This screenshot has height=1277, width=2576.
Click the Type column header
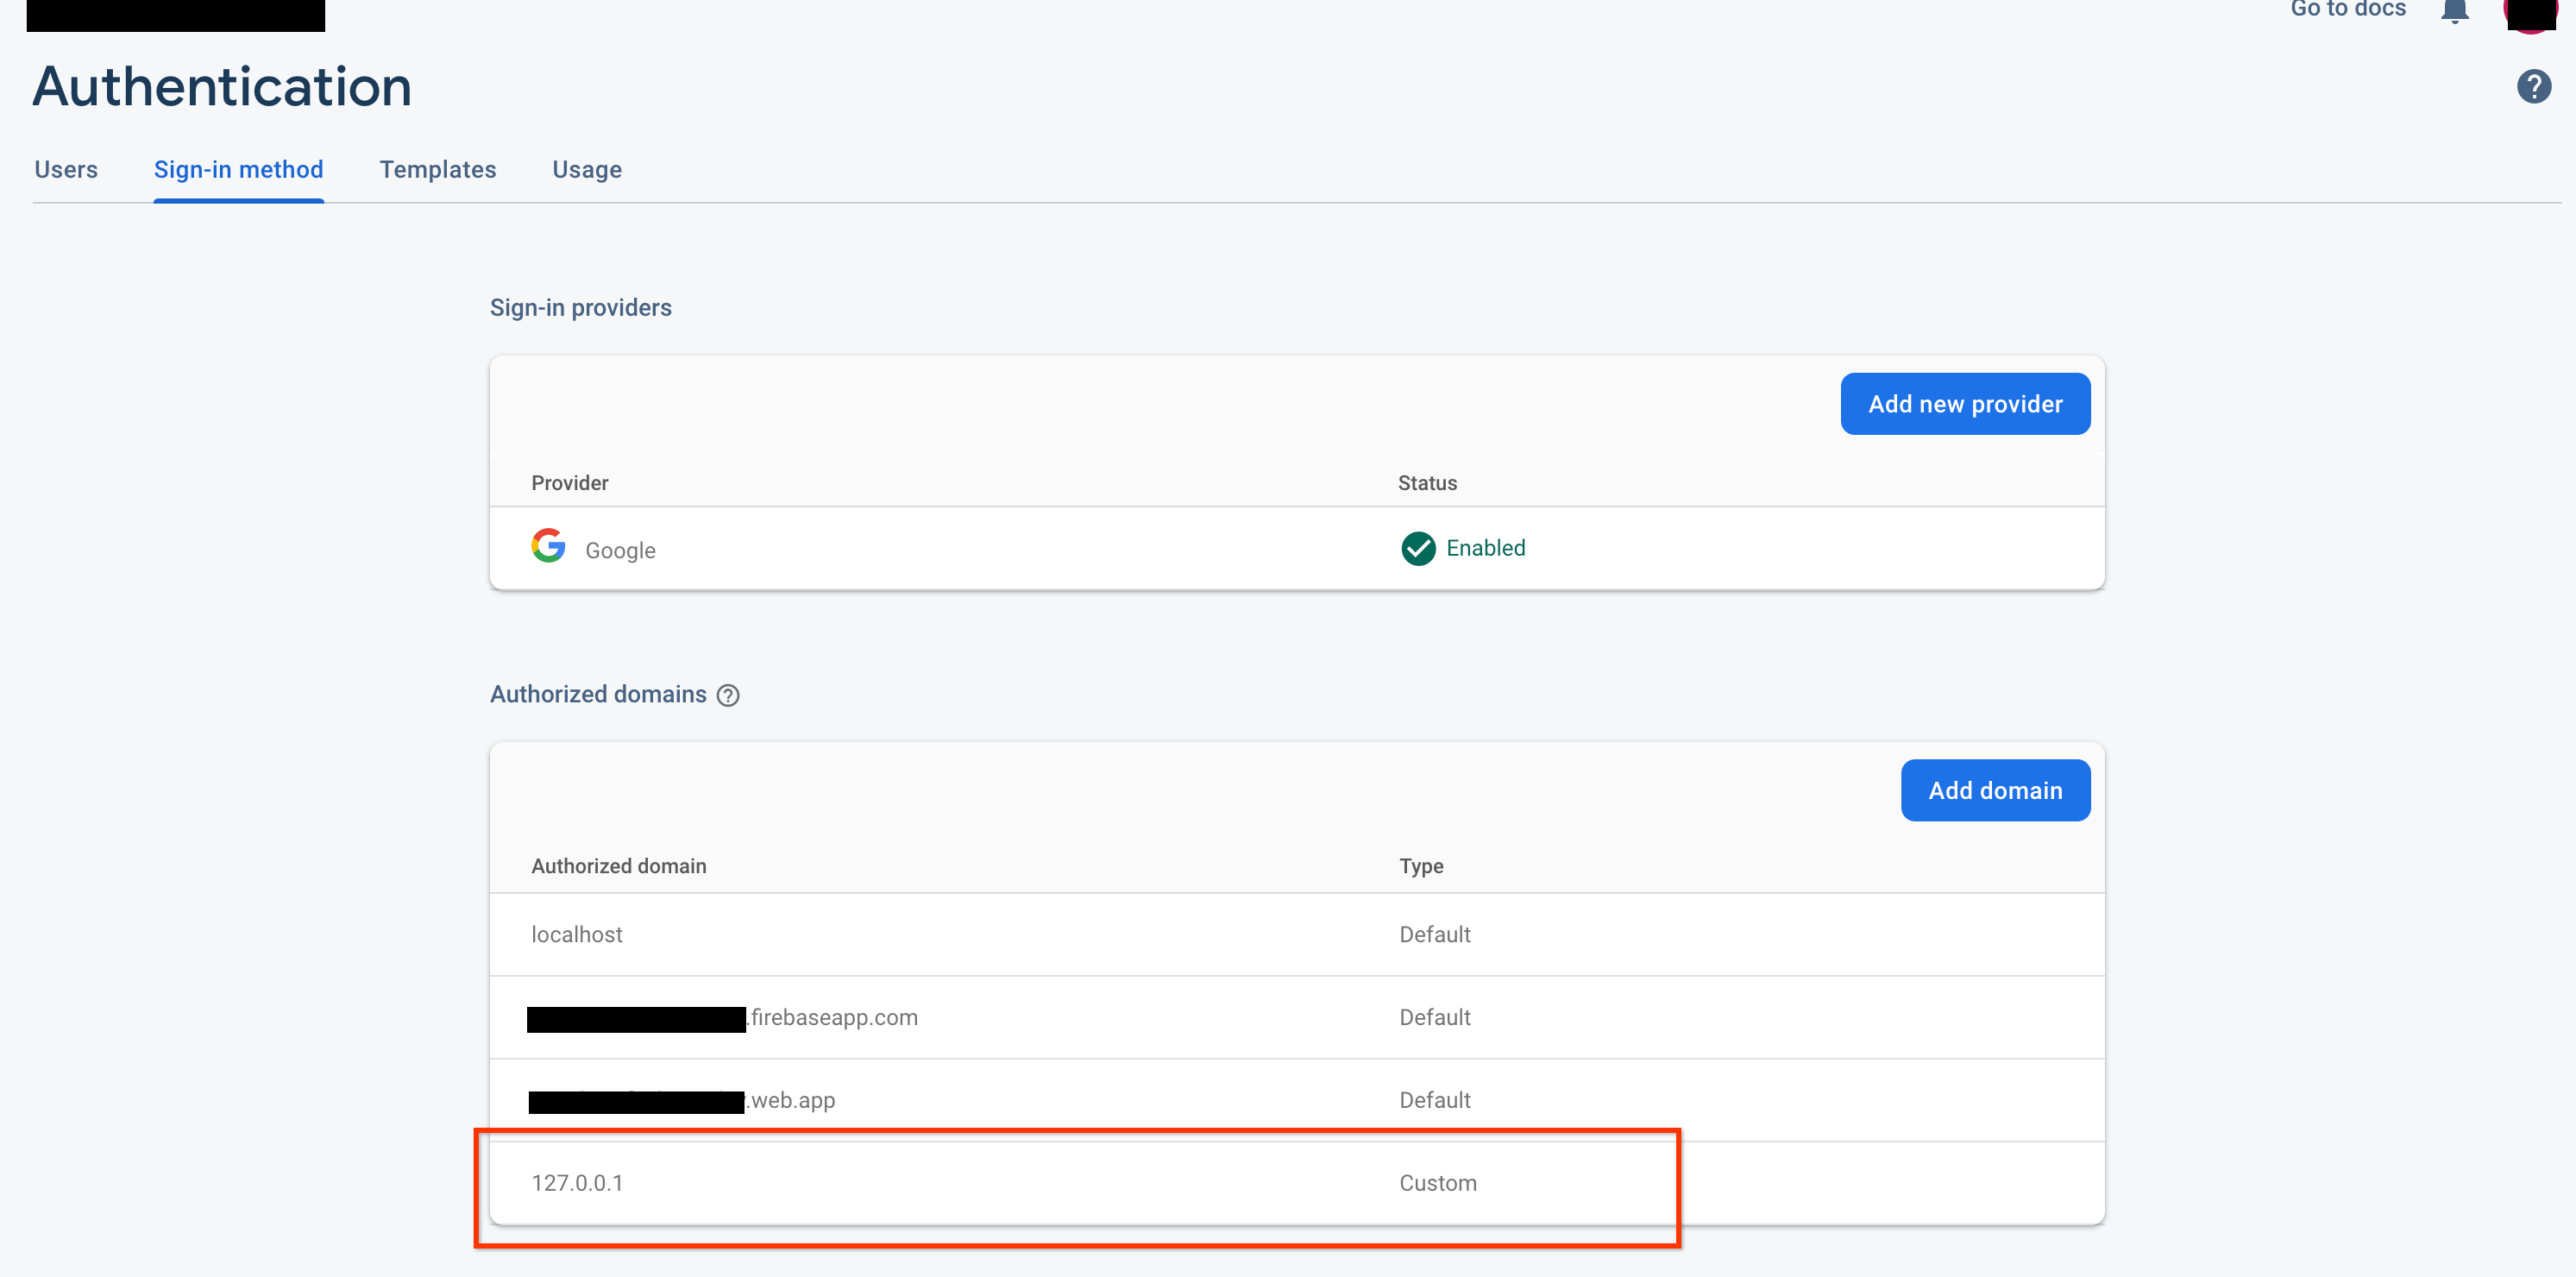(1420, 866)
